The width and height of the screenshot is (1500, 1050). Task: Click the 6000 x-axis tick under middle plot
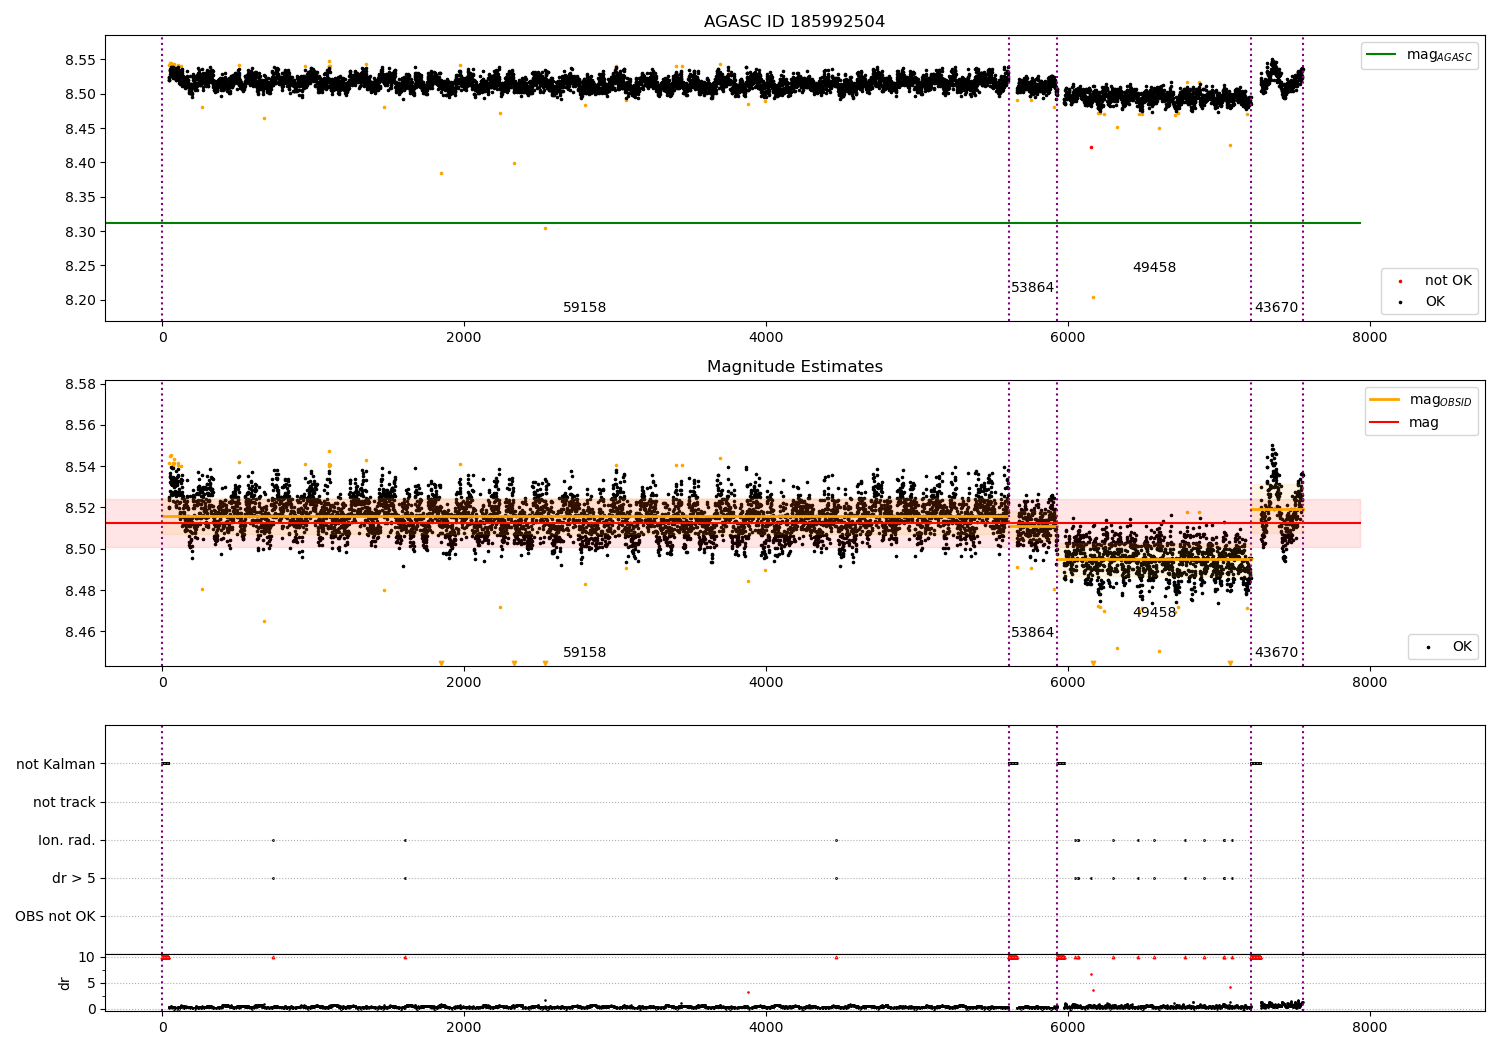[1068, 683]
